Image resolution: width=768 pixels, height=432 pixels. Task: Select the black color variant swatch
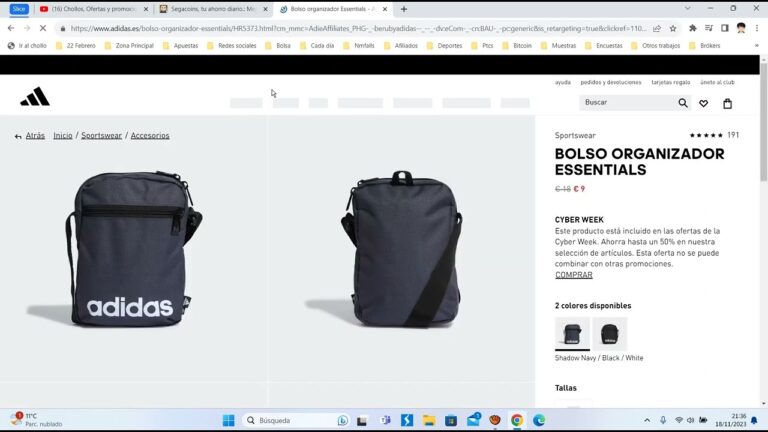(x=610, y=334)
